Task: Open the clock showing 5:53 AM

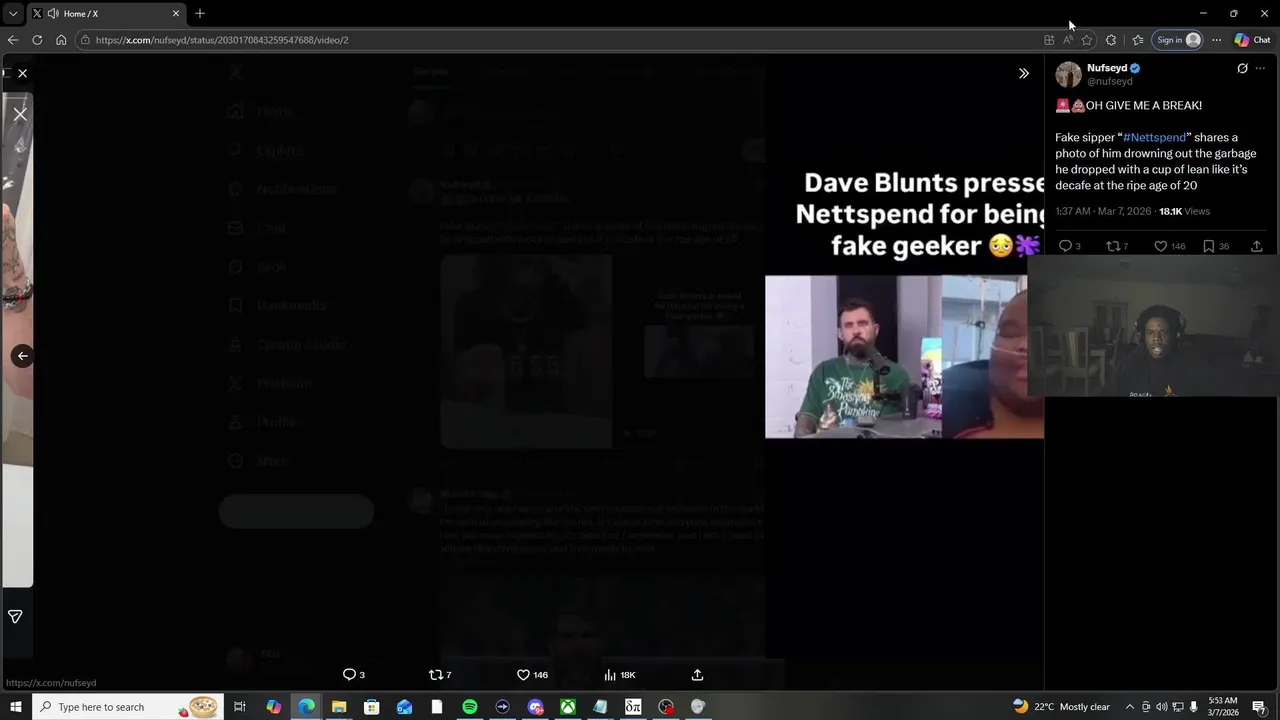Action: (x=1223, y=707)
